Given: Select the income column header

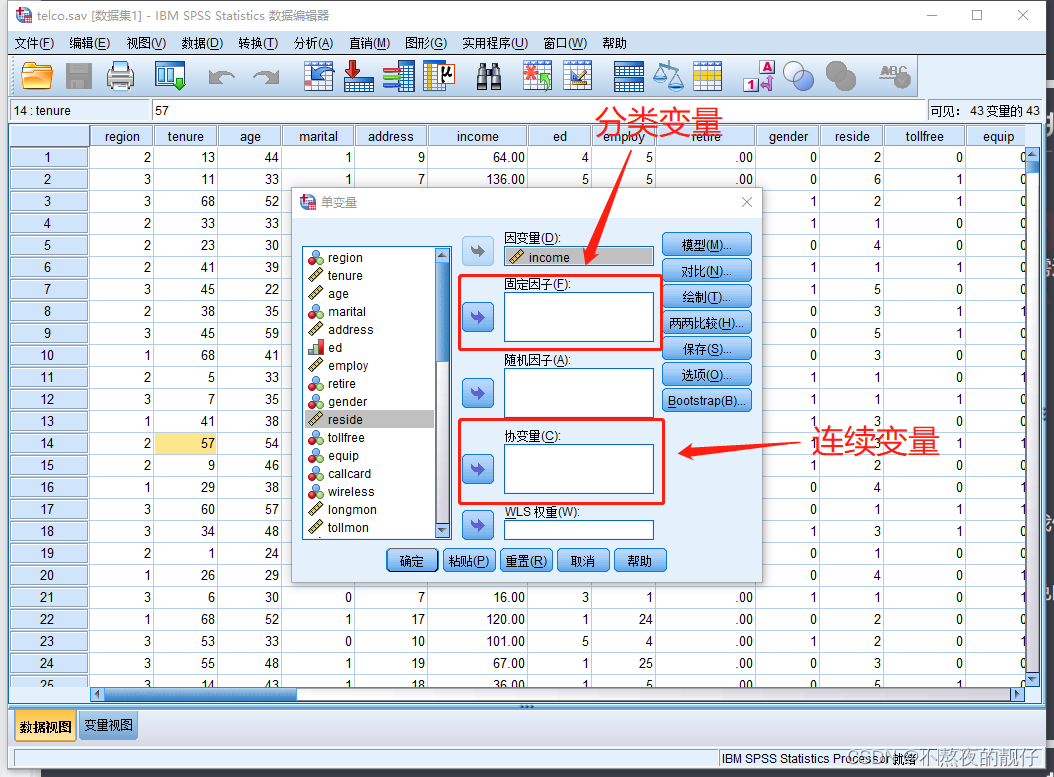Looking at the screenshot, I should [477, 136].
